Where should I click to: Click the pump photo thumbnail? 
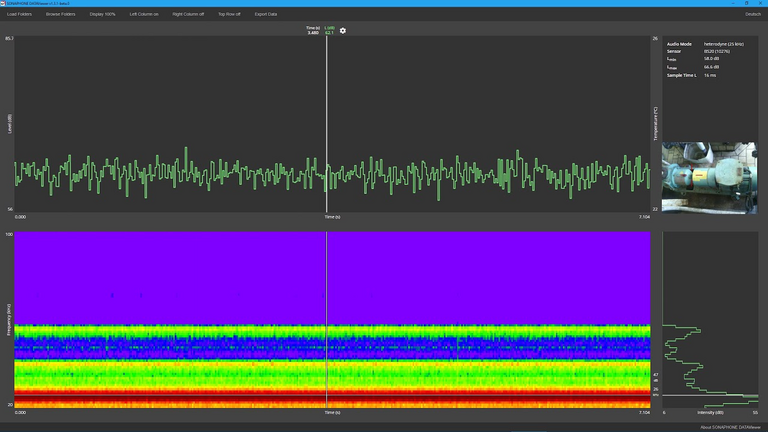pyautogui.click(x=709, y=177)
